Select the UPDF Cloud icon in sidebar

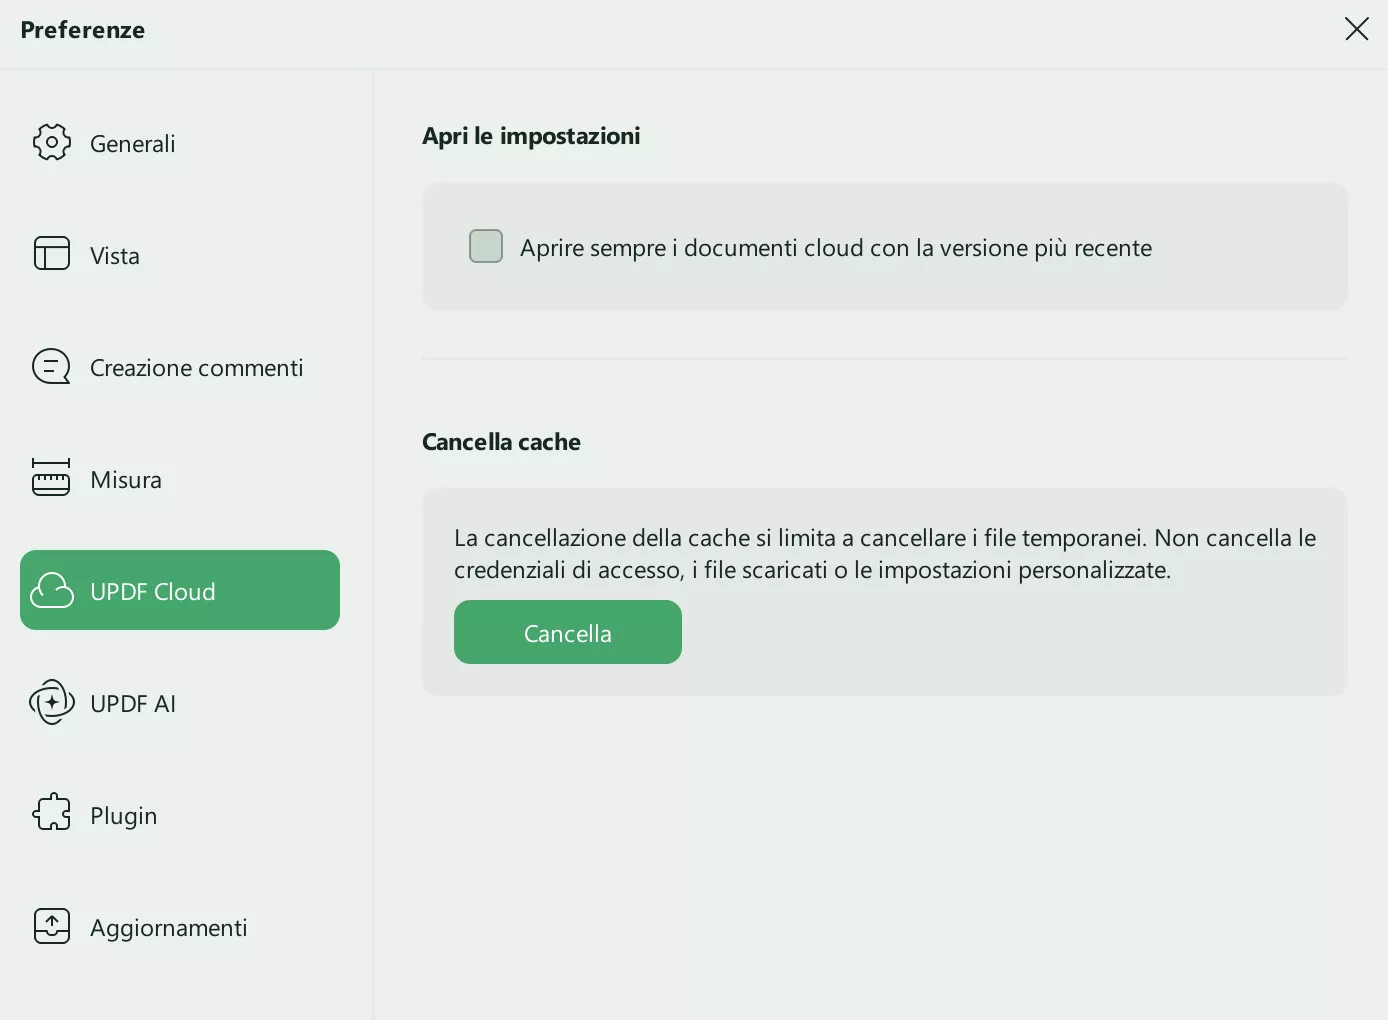tap(52, 590)
